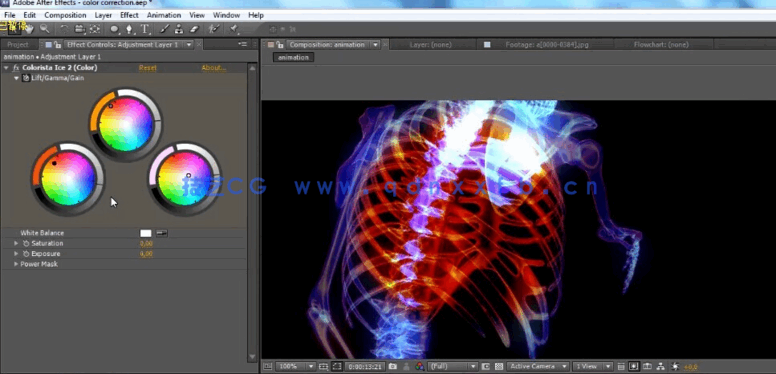Open Composition: animation dropdown arrow
Viewport: 776px width, 374px height.
pos(375,45)
